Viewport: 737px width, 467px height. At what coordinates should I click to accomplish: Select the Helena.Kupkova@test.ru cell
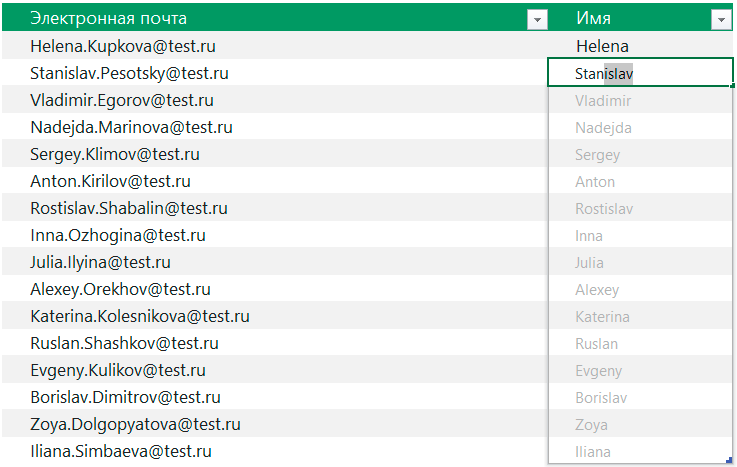(275, 46)
